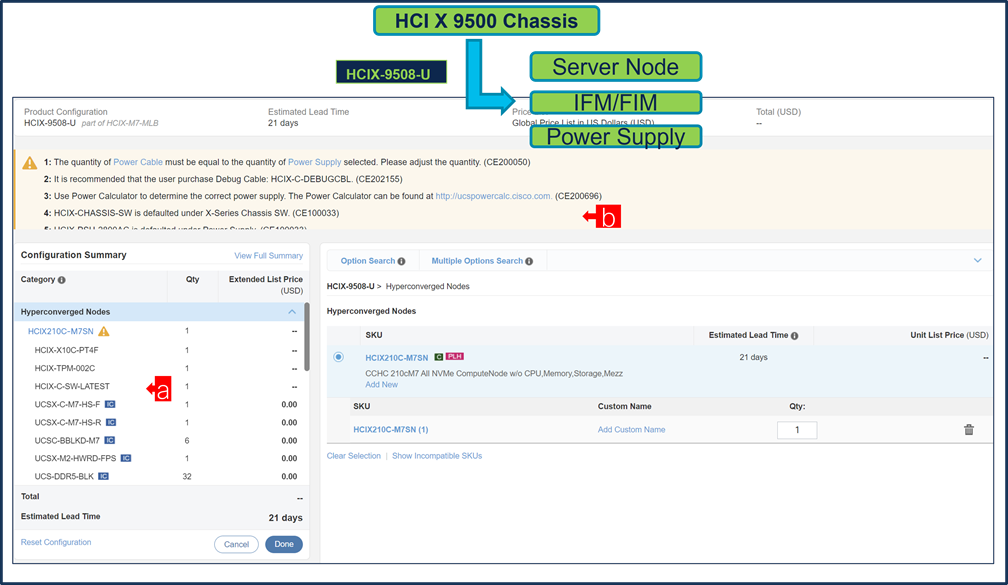
Task: Click the dark HCIX-9508-U label
Action: pos(391,73)
